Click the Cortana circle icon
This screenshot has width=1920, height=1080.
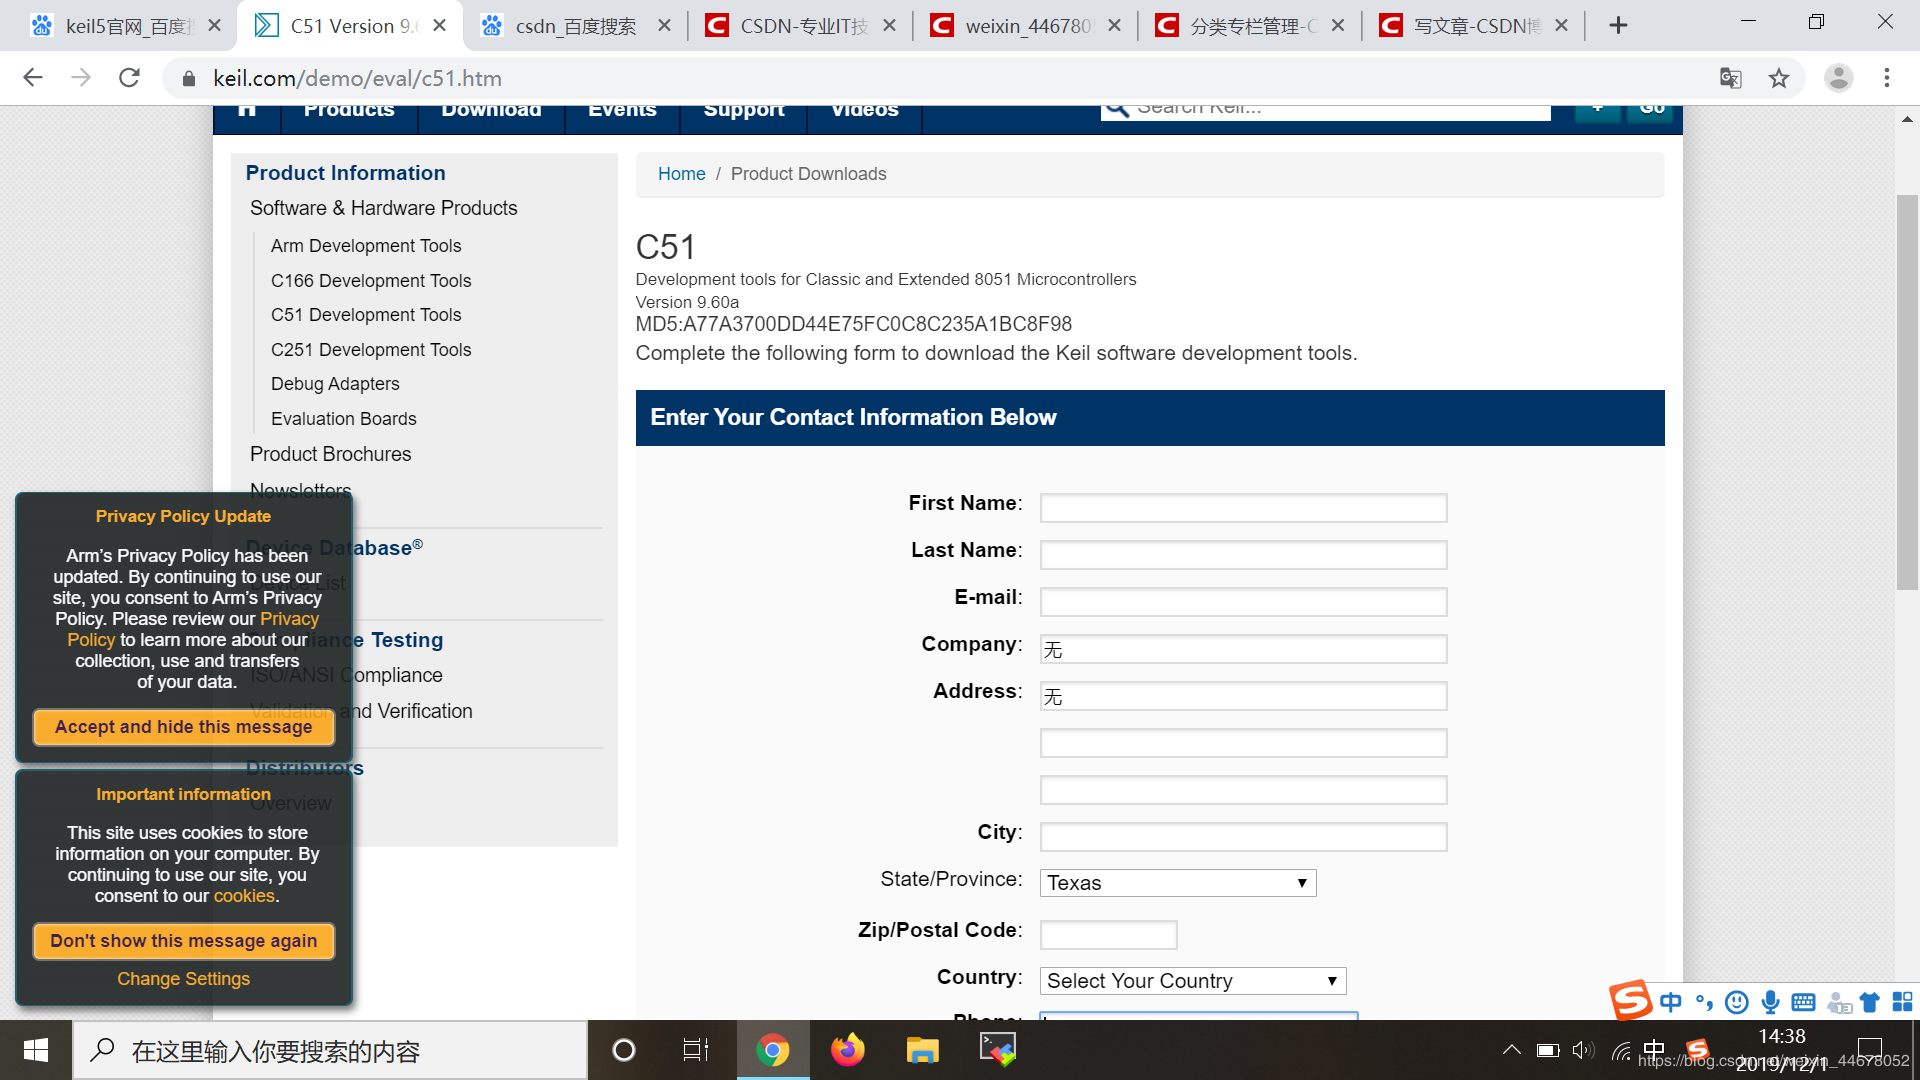point(623,1050)
